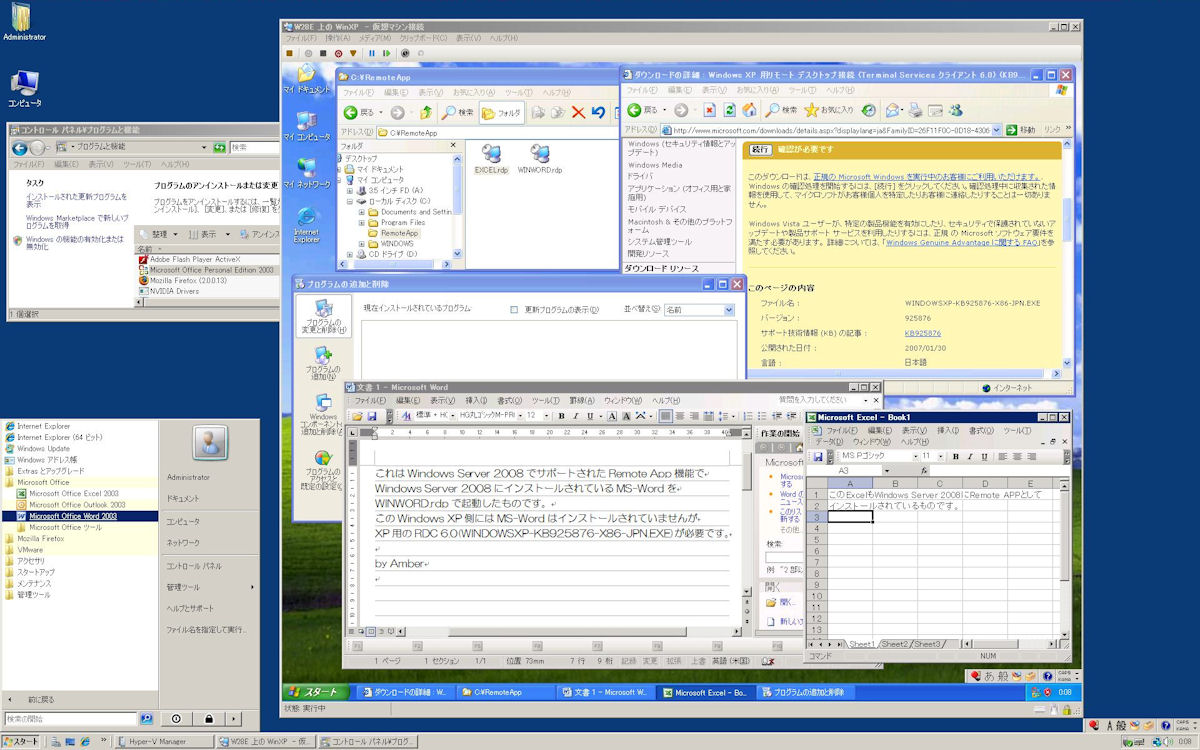Toggle the Folders button in RemoteApp explorer
1200x750 pixels.
pos(503,113)
